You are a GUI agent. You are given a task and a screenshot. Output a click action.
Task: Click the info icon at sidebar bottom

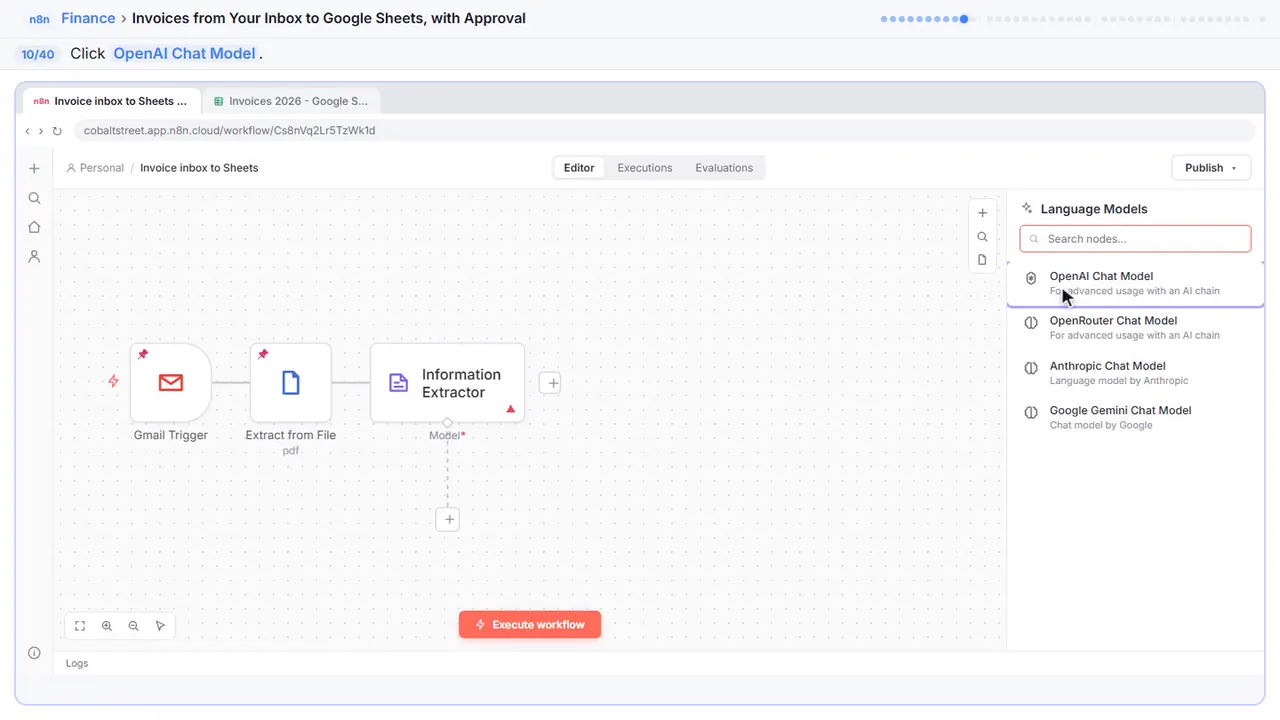pos(34,653)
